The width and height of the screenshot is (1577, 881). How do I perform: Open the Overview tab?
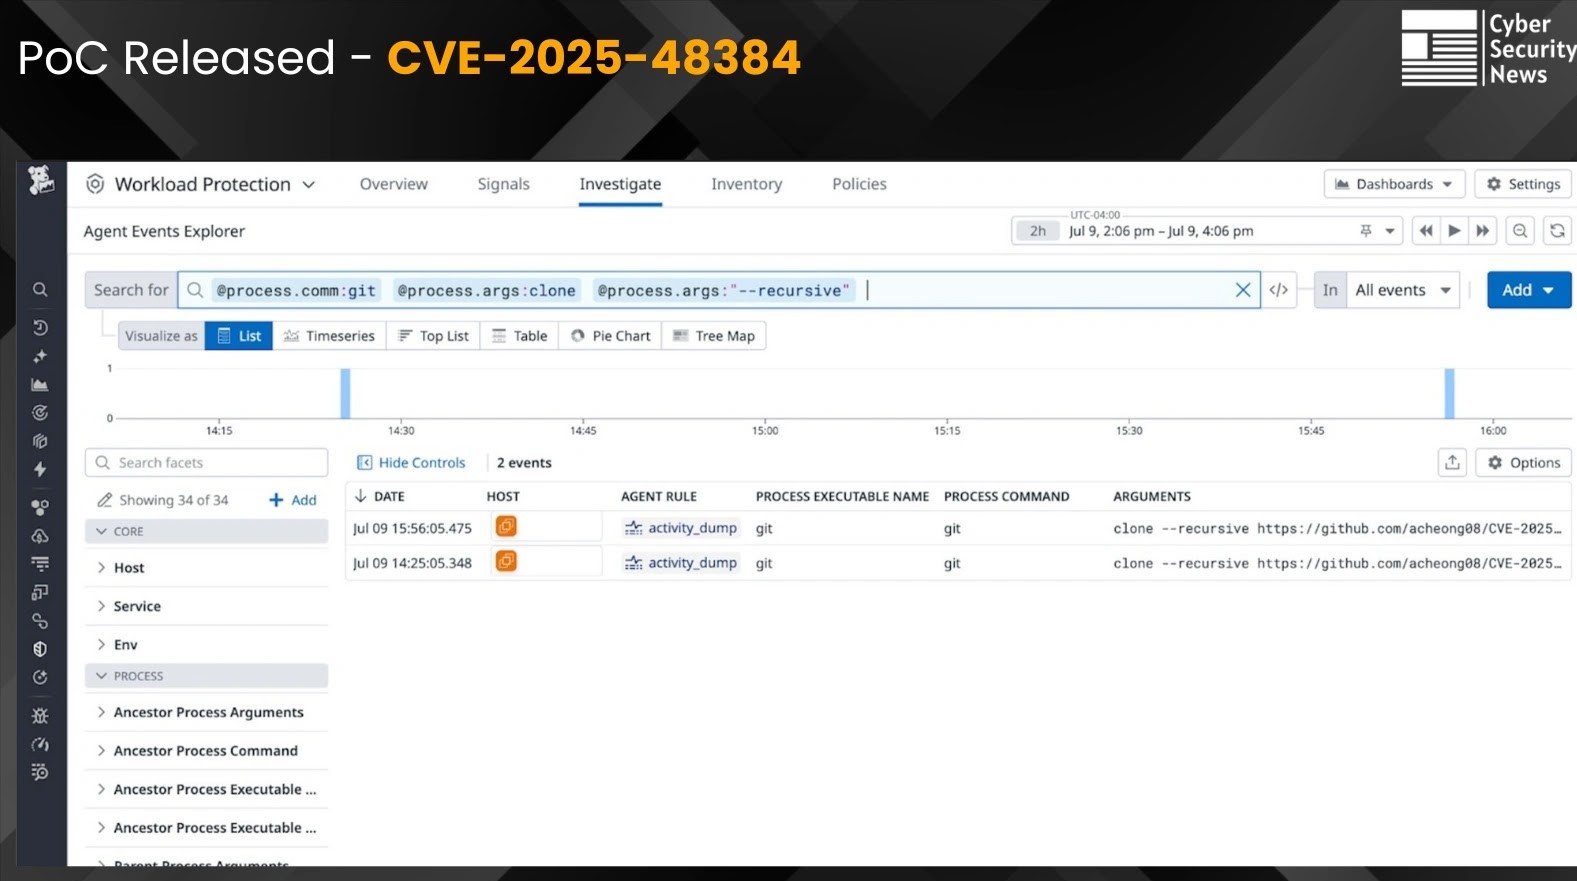(x=393, y=184)
